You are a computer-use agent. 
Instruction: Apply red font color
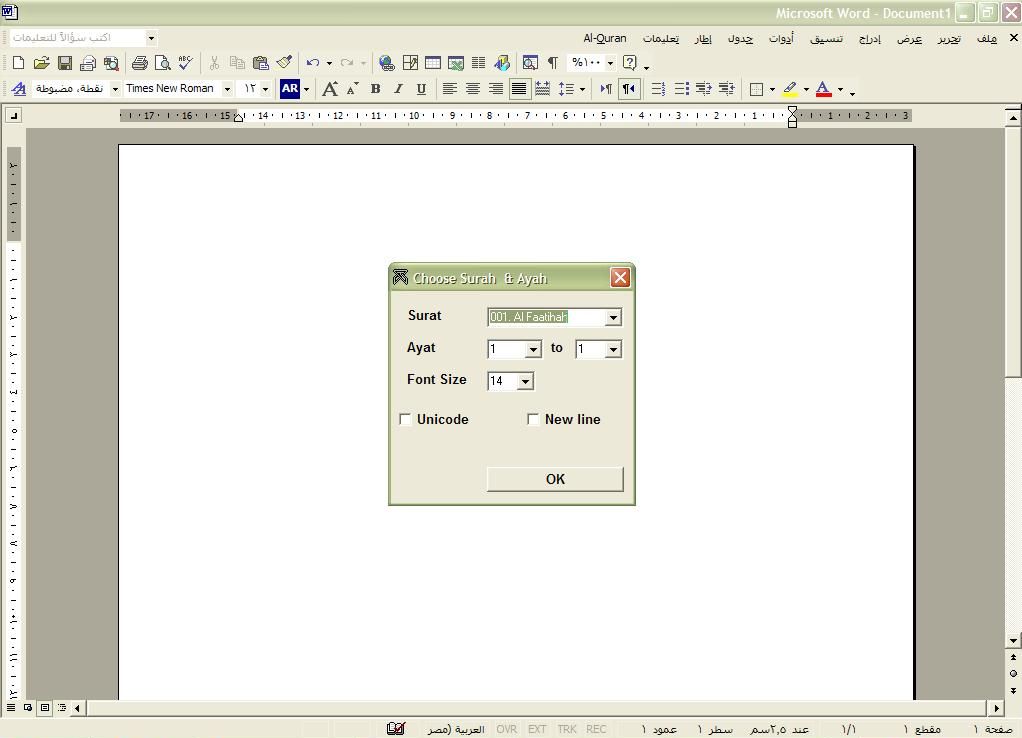coord(823,89)
